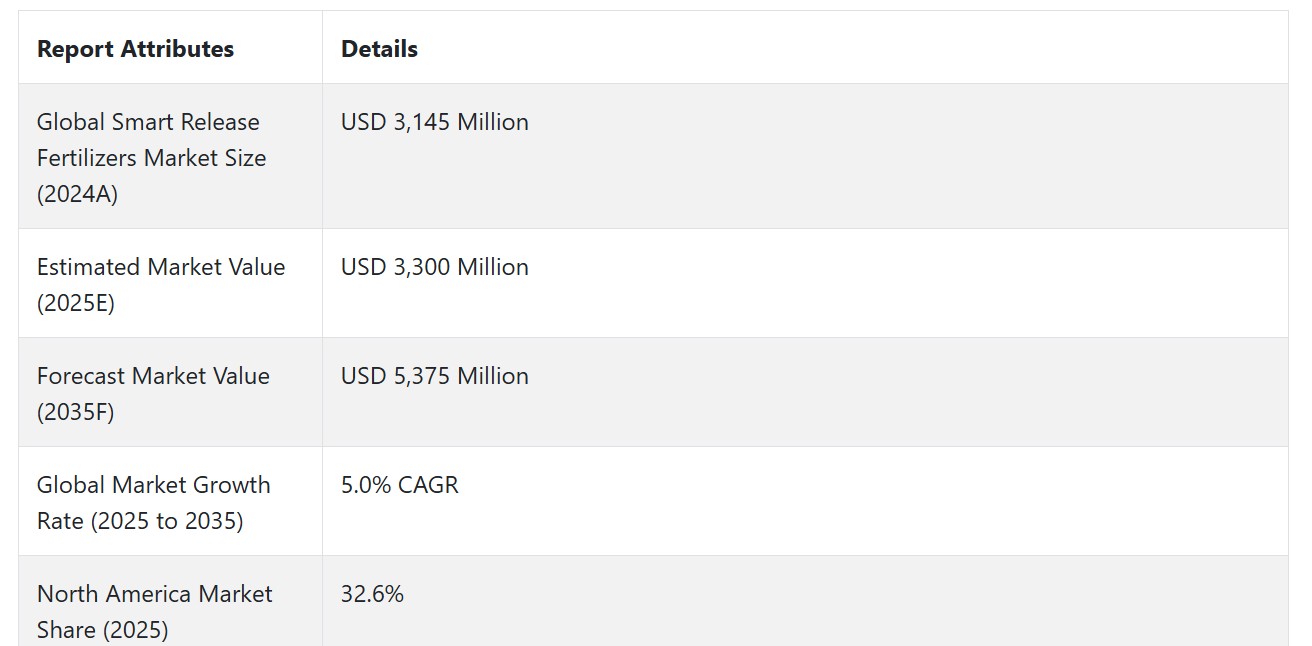Click the 5.0% CAGR value
The height and width of the screenshot is (646, 1312).
(400, 485)
